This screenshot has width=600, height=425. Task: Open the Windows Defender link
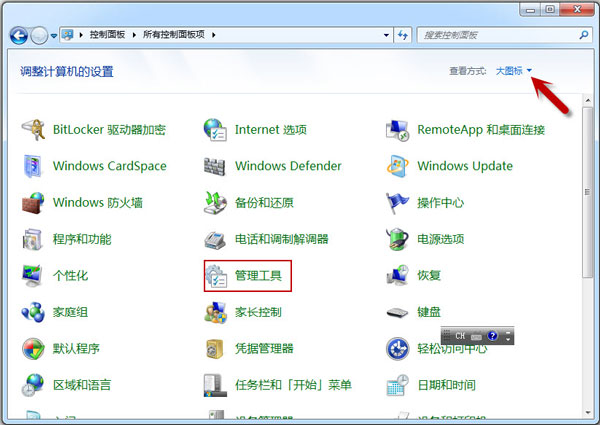288,166
